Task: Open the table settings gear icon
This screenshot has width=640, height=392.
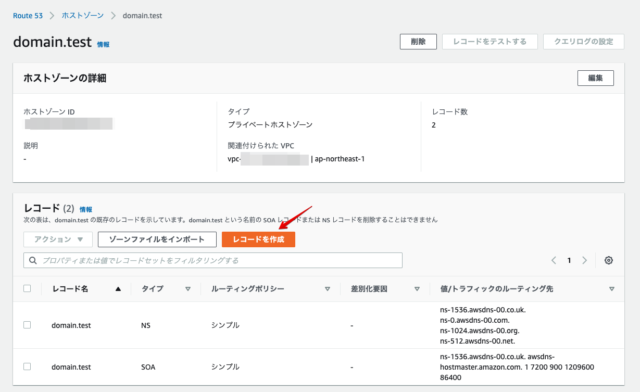Action: (608, 261)
